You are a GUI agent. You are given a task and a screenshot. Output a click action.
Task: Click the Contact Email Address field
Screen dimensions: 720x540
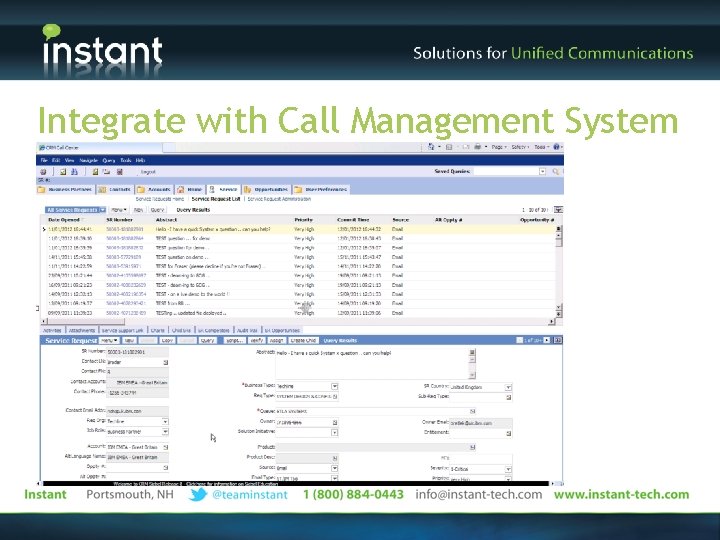[x=137, y=411]
